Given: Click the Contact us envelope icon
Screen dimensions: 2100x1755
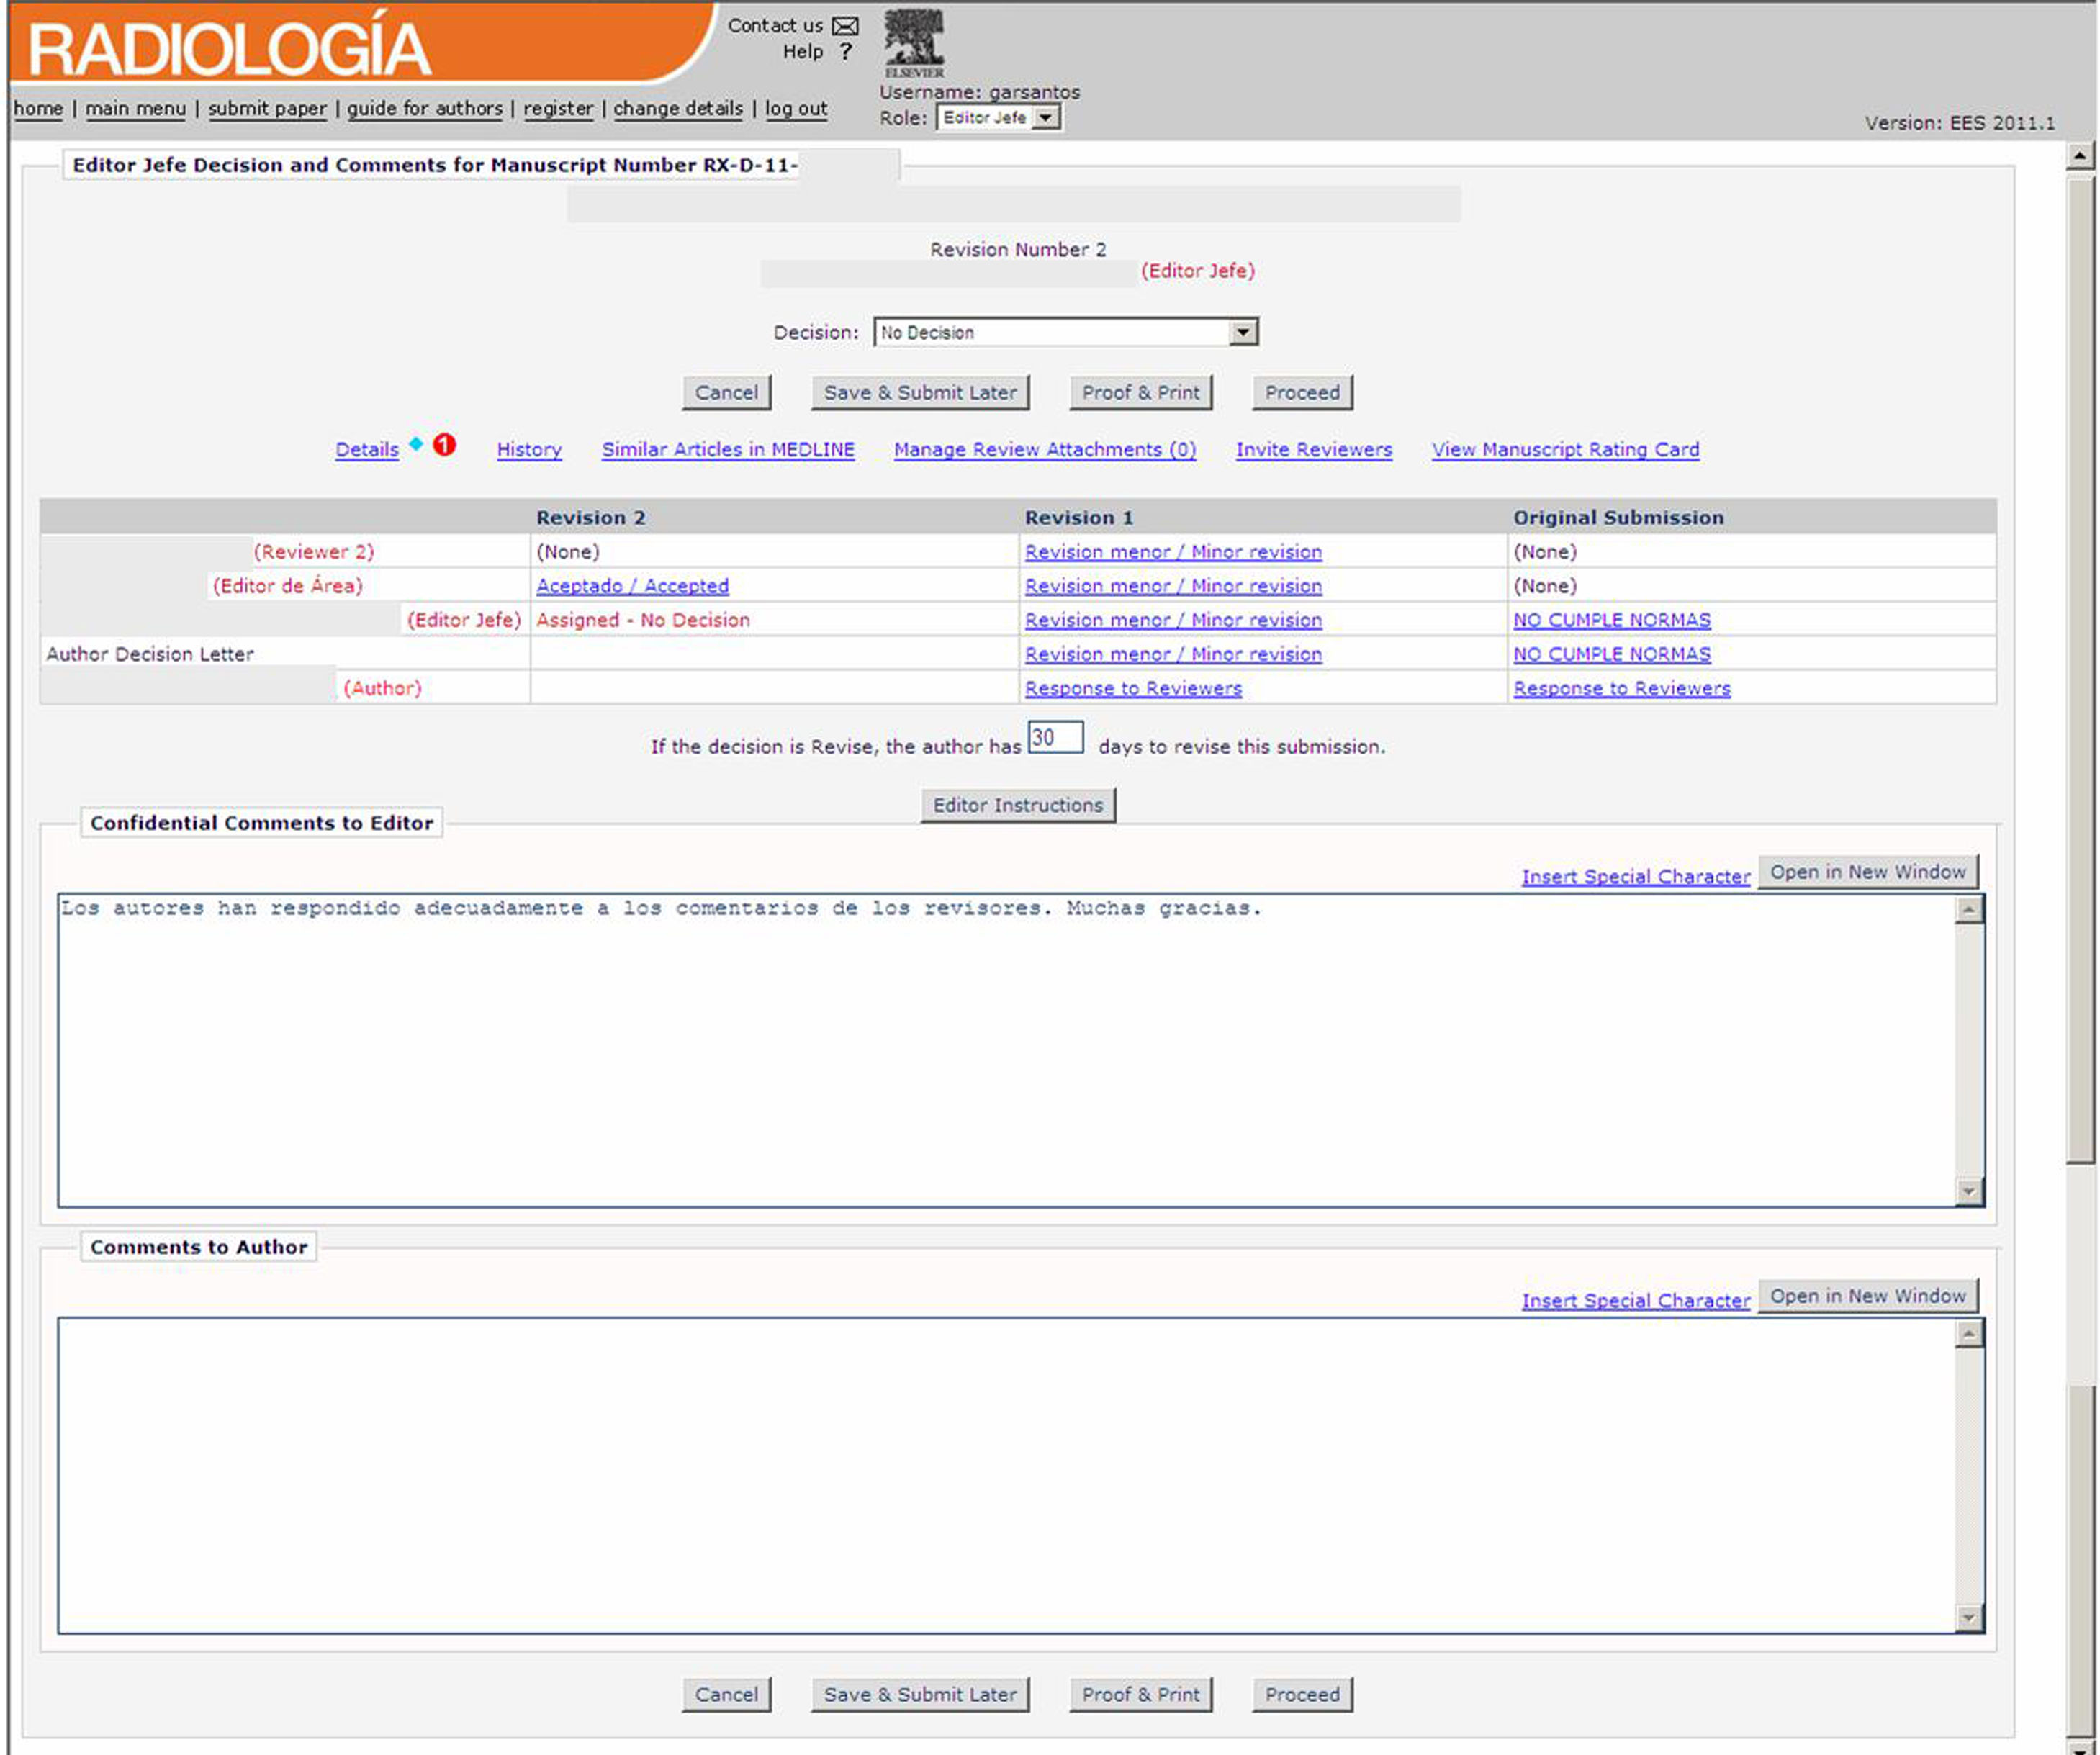Looking at the screenshot, I should click(845, 26).
